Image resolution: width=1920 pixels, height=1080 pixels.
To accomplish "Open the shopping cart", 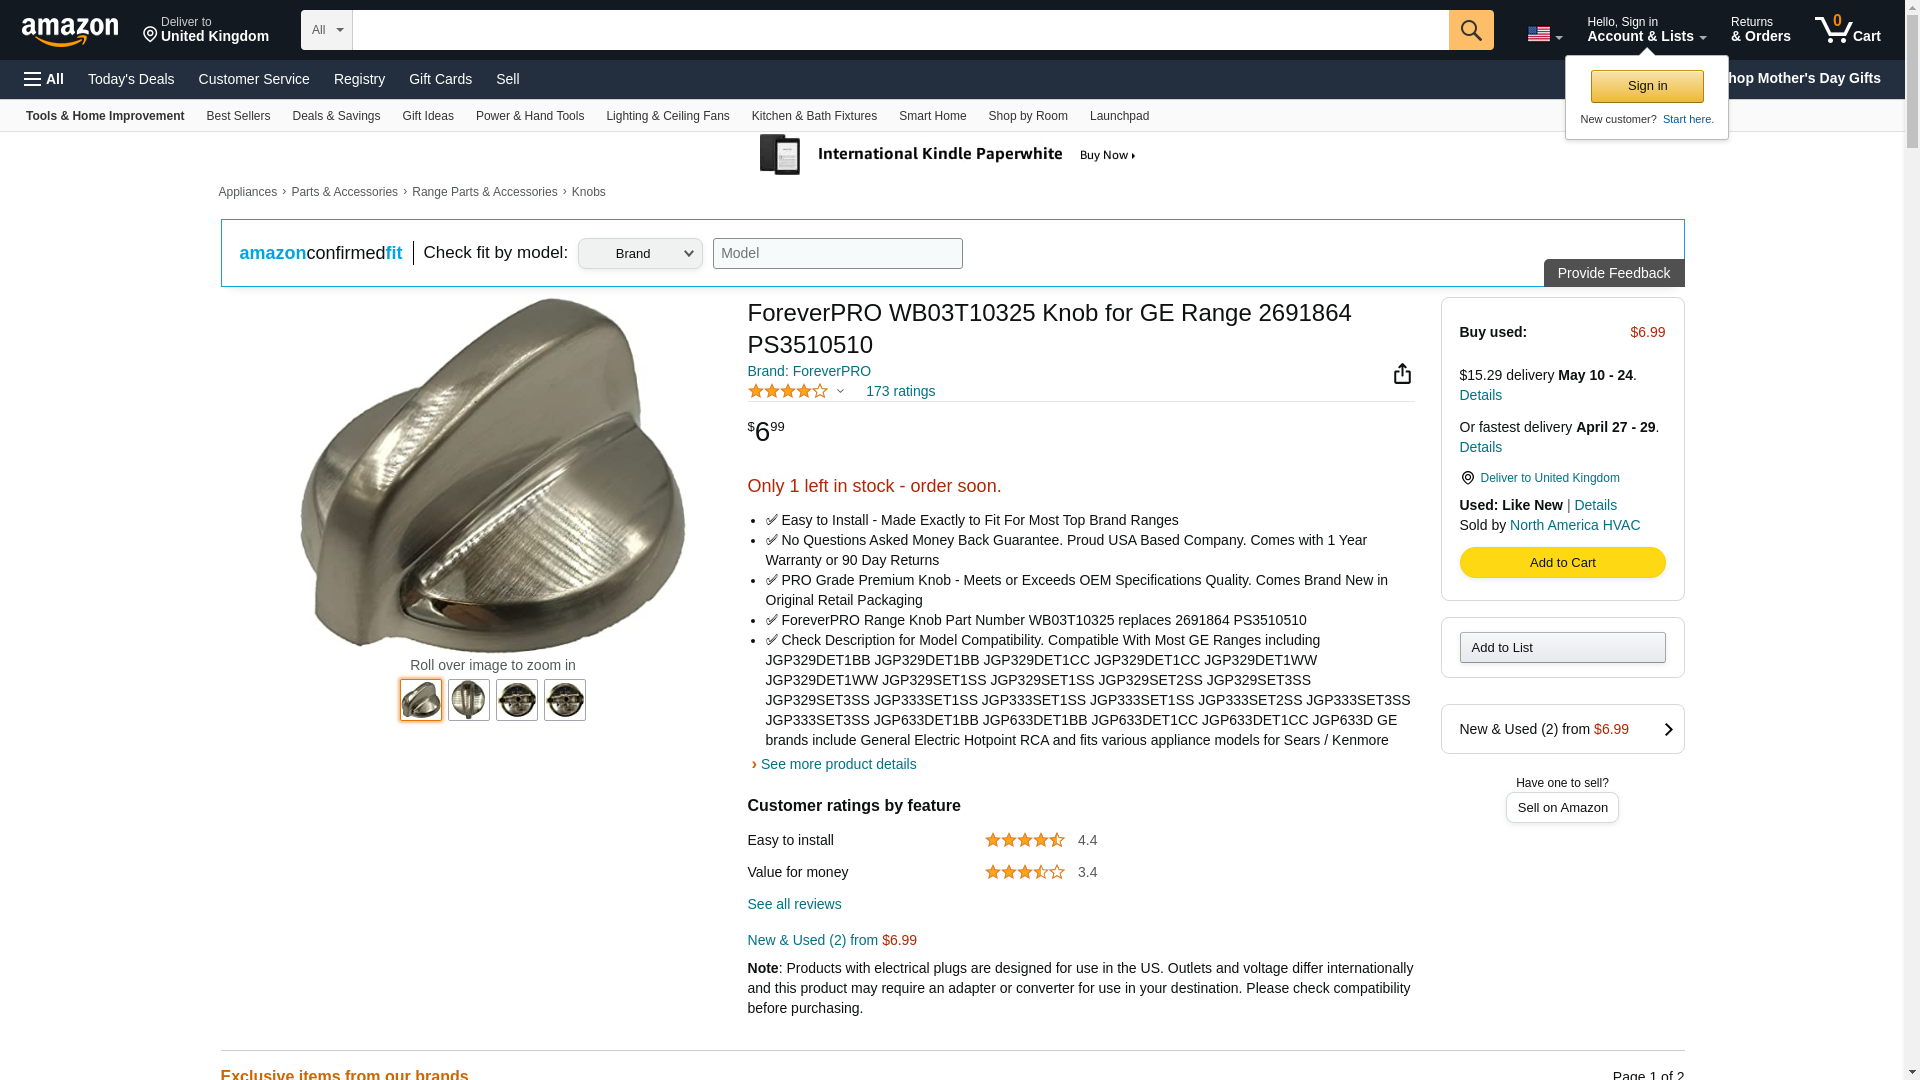I will 1847,30.
